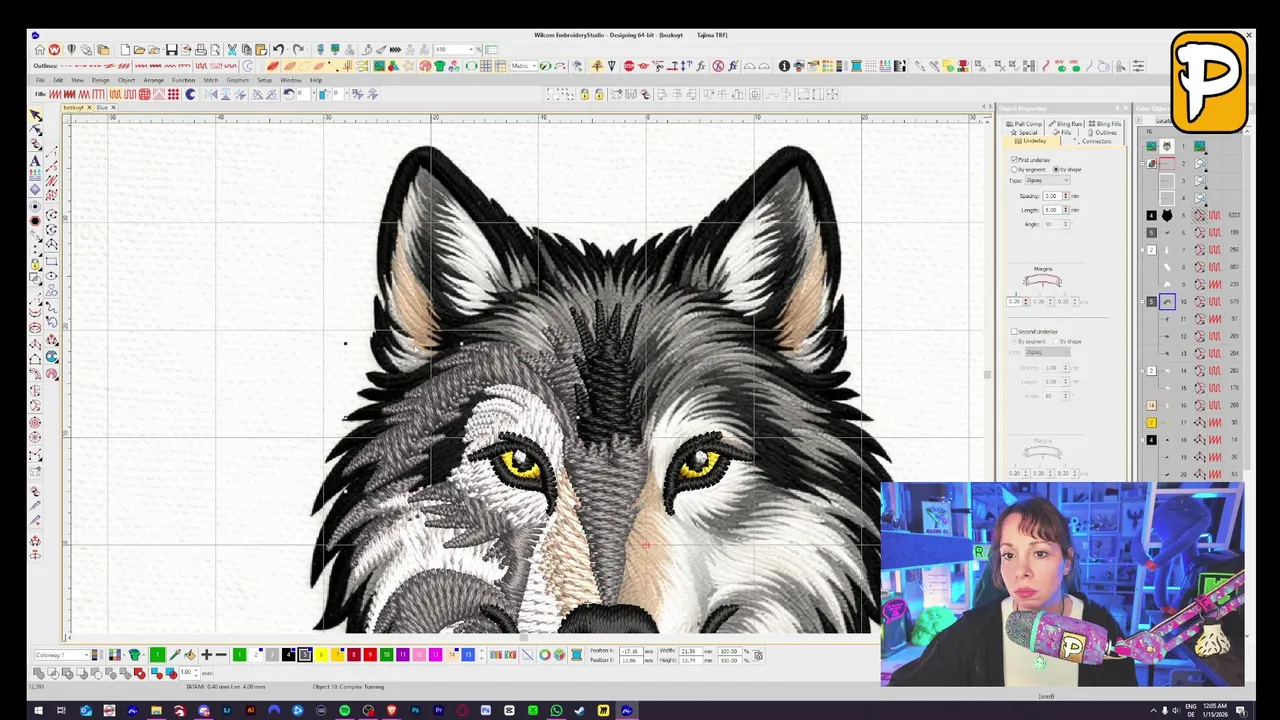This screenshot has width=1280, height=720.
Task: Select the By segment radio for first underlay
Action: pos(1014,170)
